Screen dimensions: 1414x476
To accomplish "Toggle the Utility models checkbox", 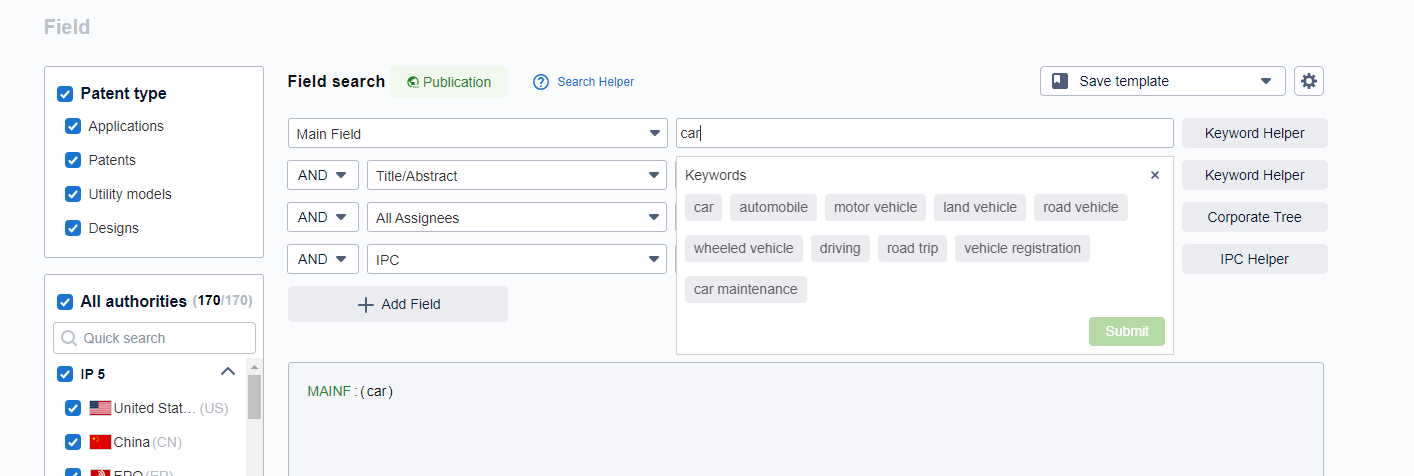I will [73, 194].
